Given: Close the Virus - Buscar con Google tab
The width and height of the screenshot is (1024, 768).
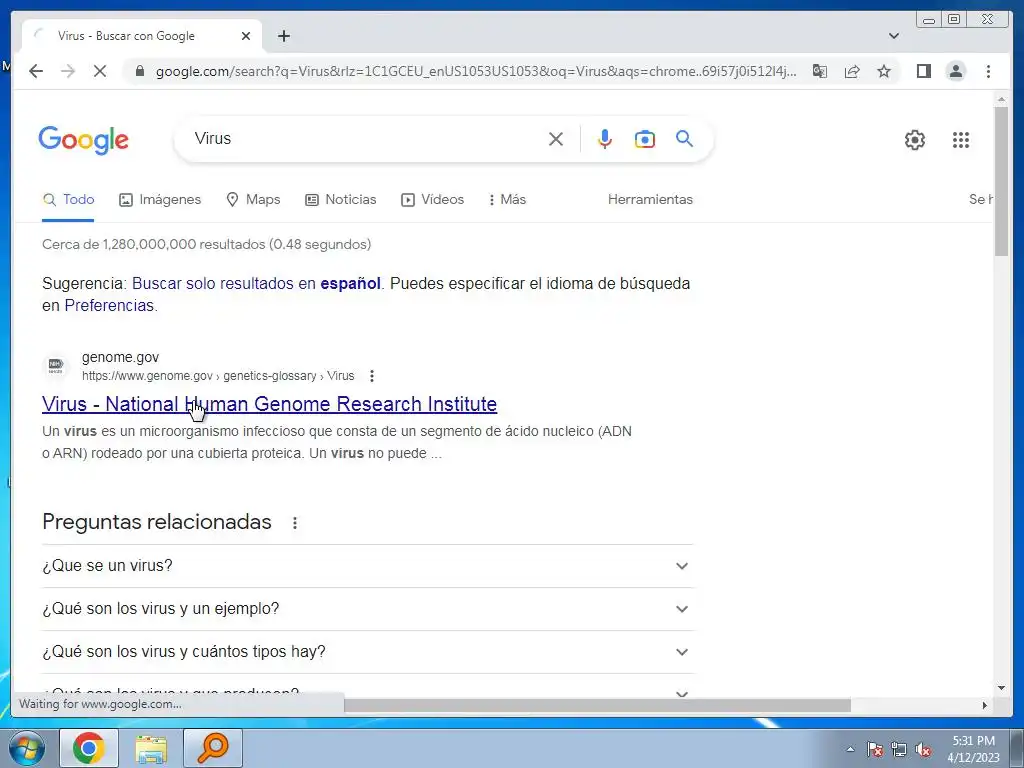Looking at the screenshot, I should pyautogui.click(x=246, y=36).
